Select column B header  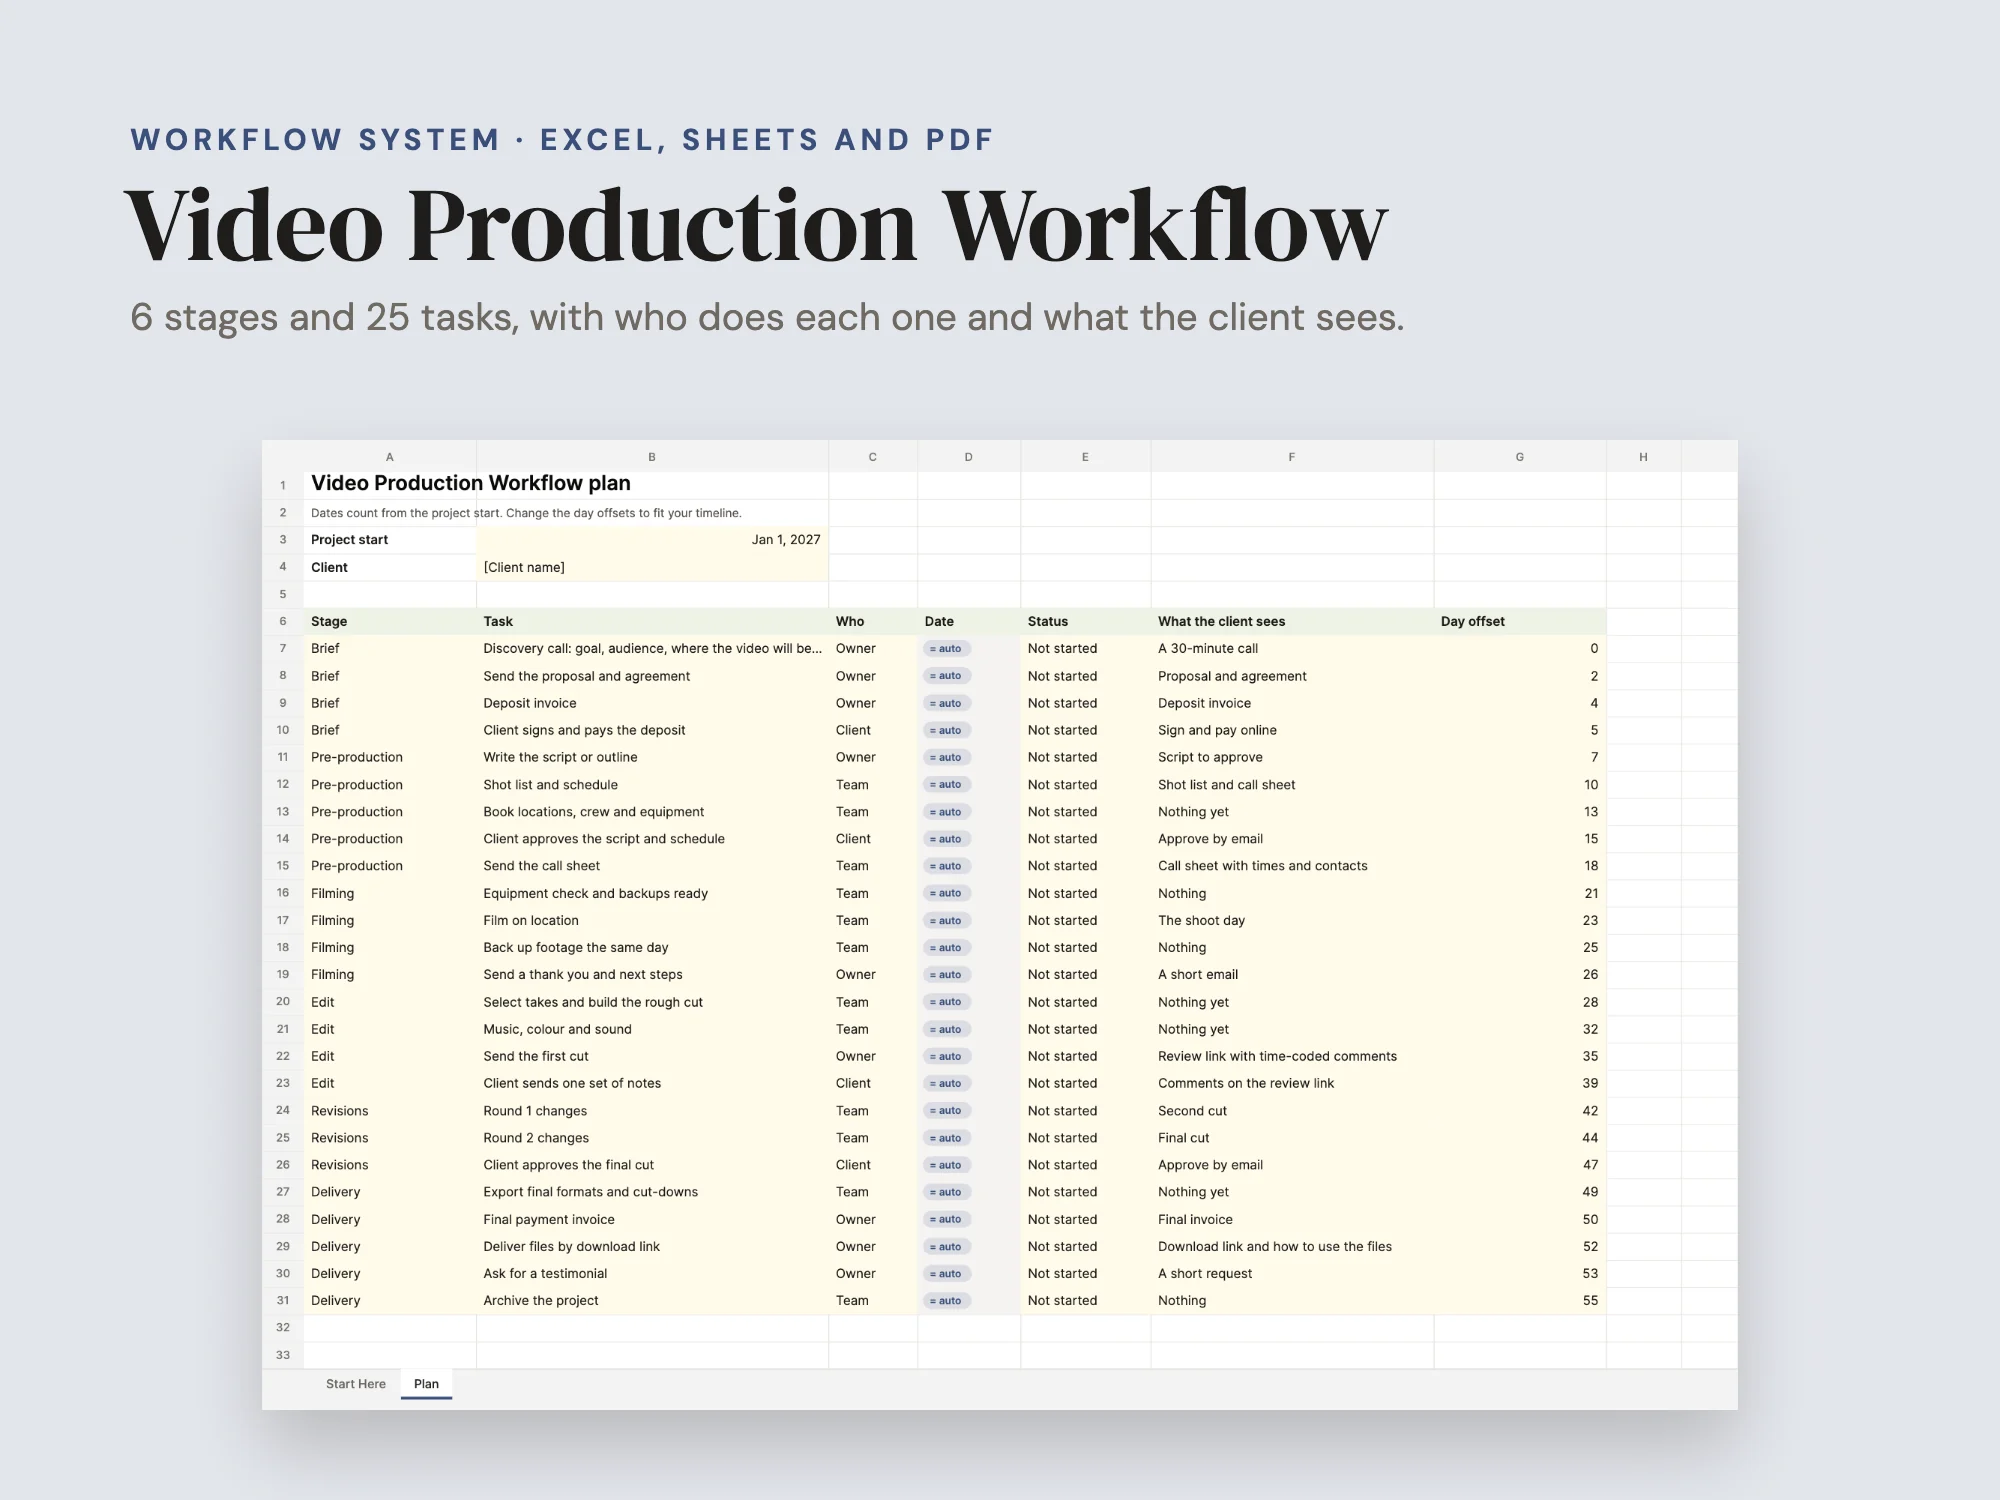click(x=652, y=457)
